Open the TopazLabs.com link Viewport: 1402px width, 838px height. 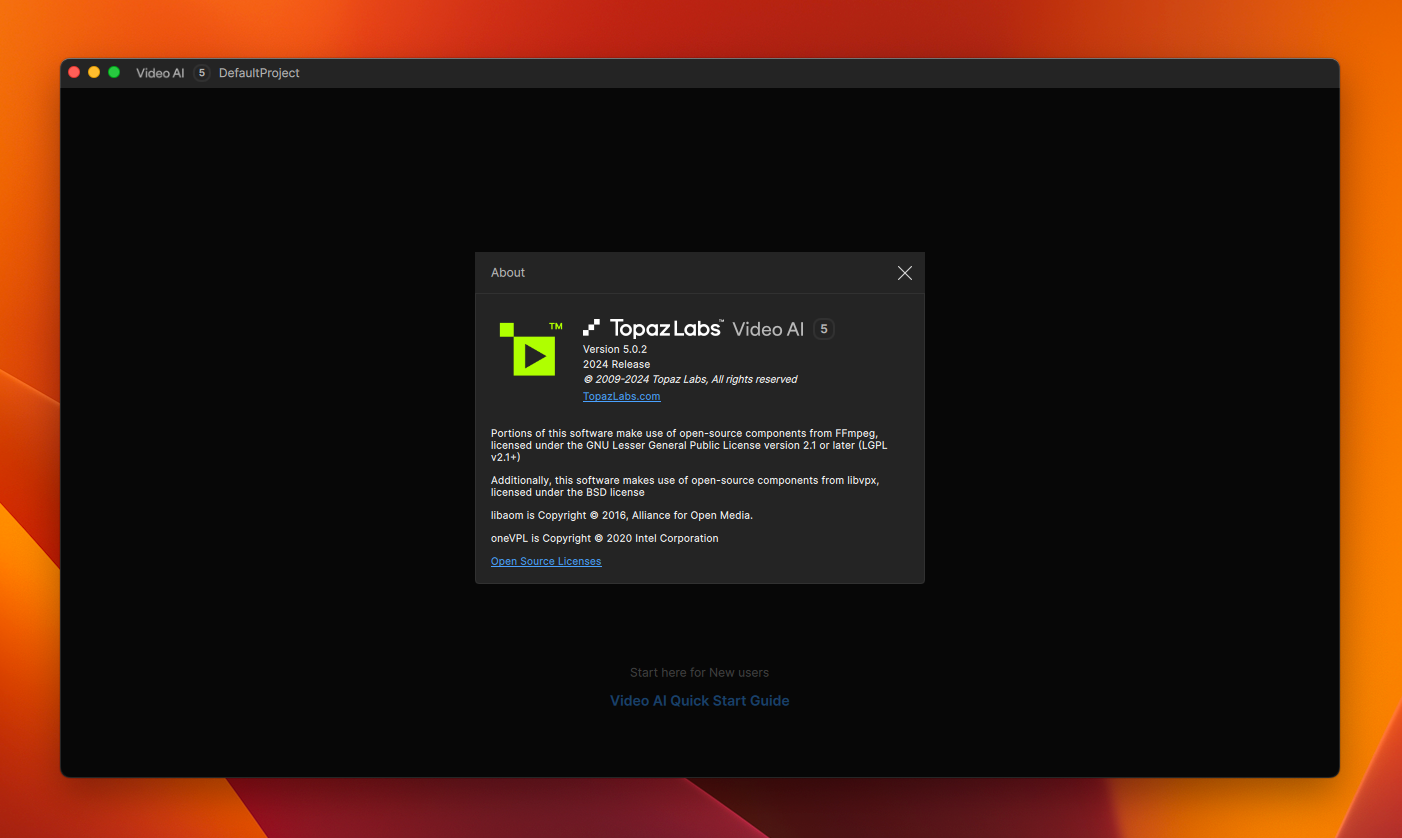point(622,396)
